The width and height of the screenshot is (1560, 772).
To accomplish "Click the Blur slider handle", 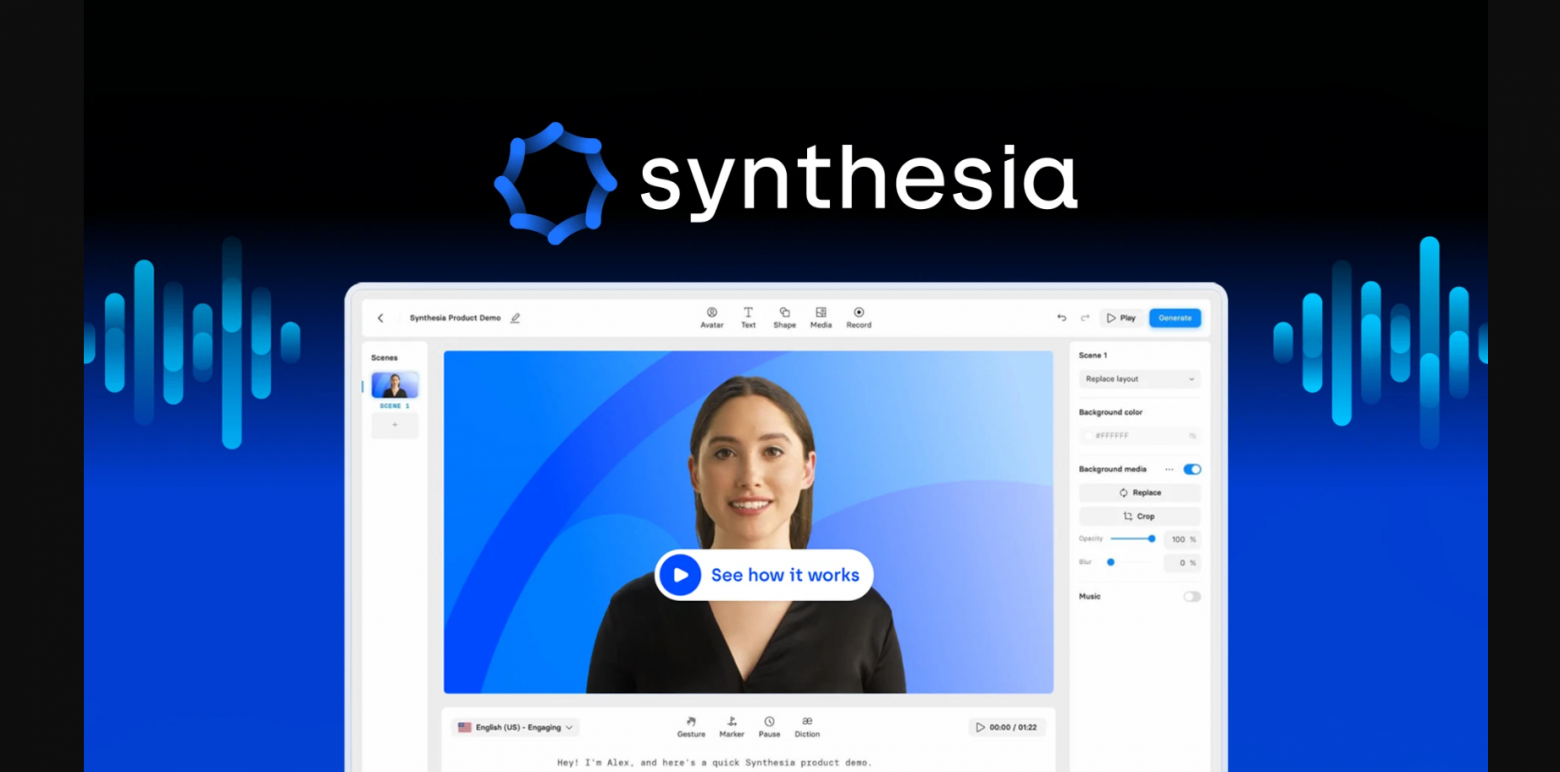I will [x=1110, y=563].
